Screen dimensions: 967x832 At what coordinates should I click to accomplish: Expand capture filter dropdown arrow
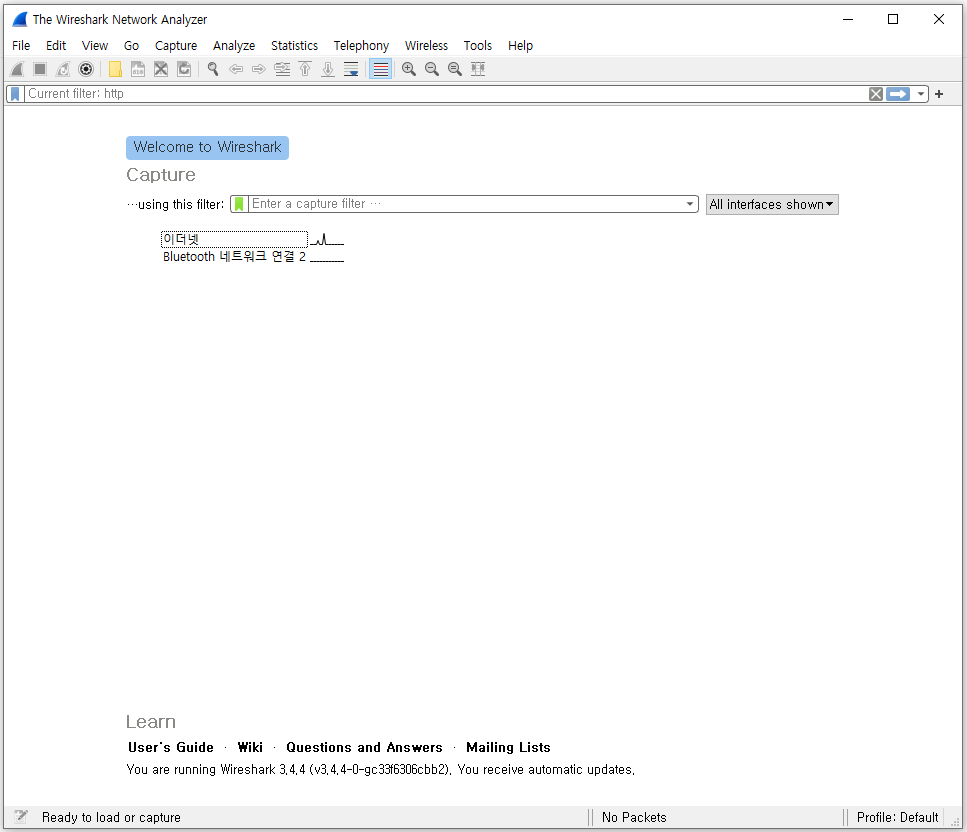coord(689,204)
